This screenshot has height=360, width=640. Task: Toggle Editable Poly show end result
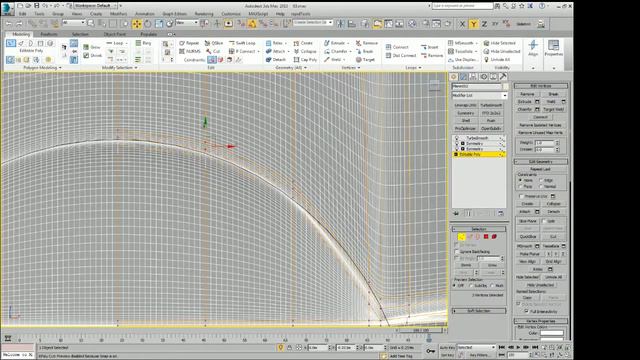coord(468,213)
